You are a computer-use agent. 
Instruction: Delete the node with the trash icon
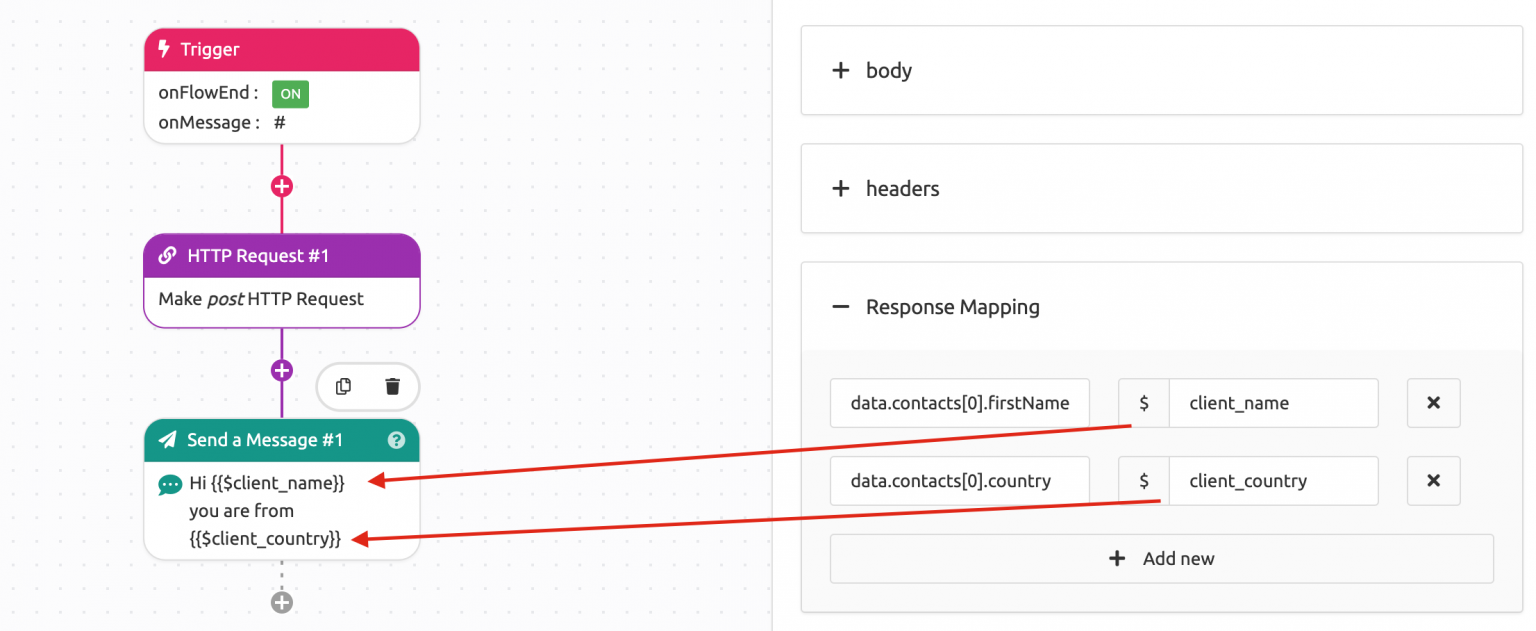(392, 386)
